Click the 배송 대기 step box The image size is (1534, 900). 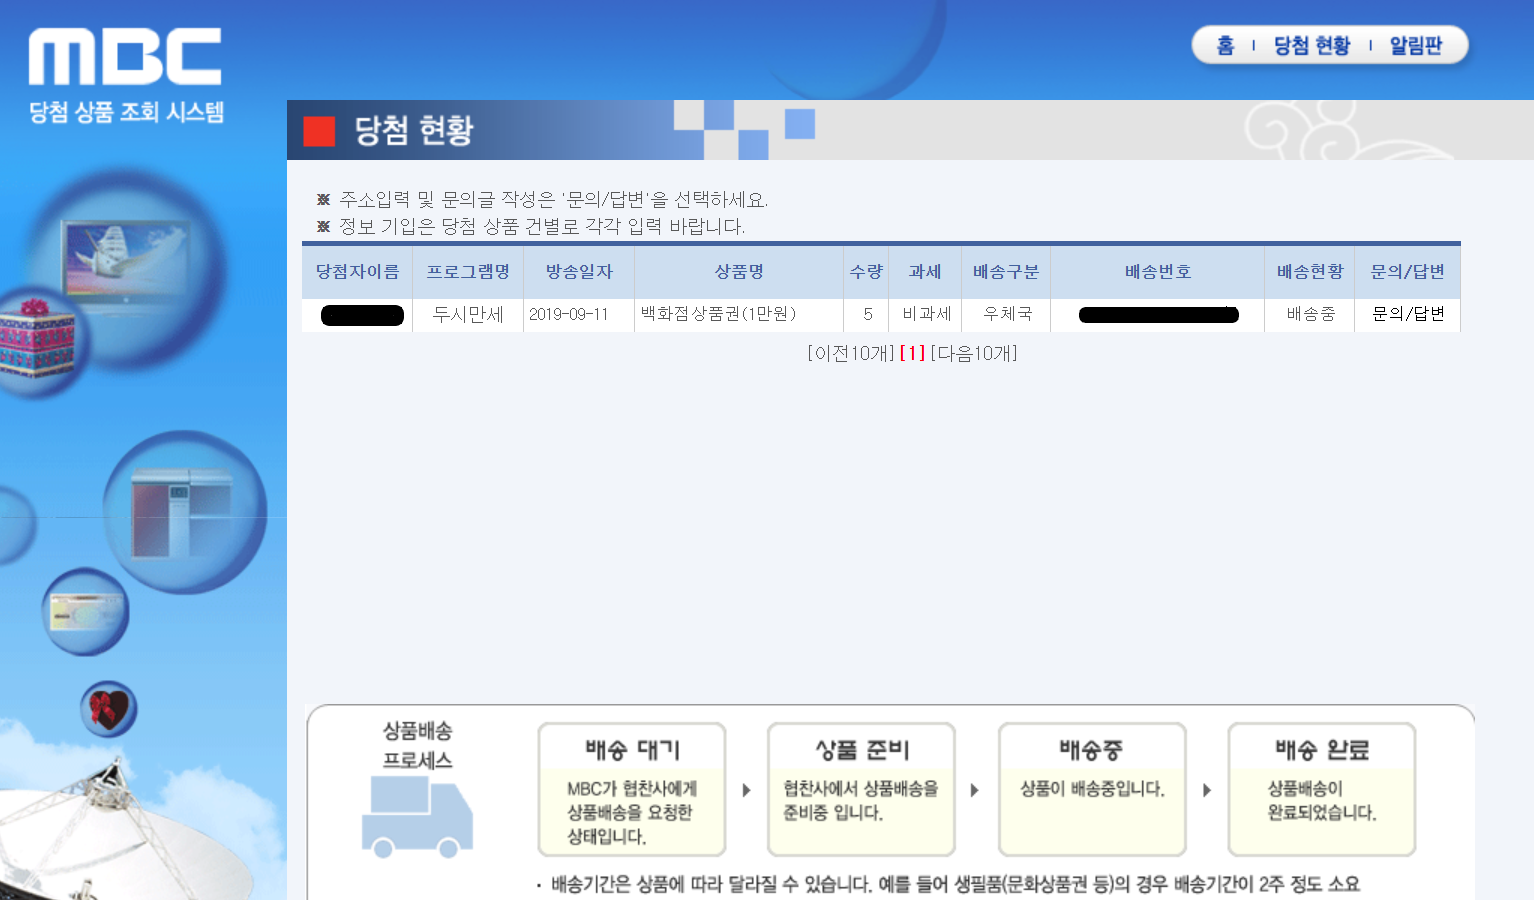click(632, 790)
